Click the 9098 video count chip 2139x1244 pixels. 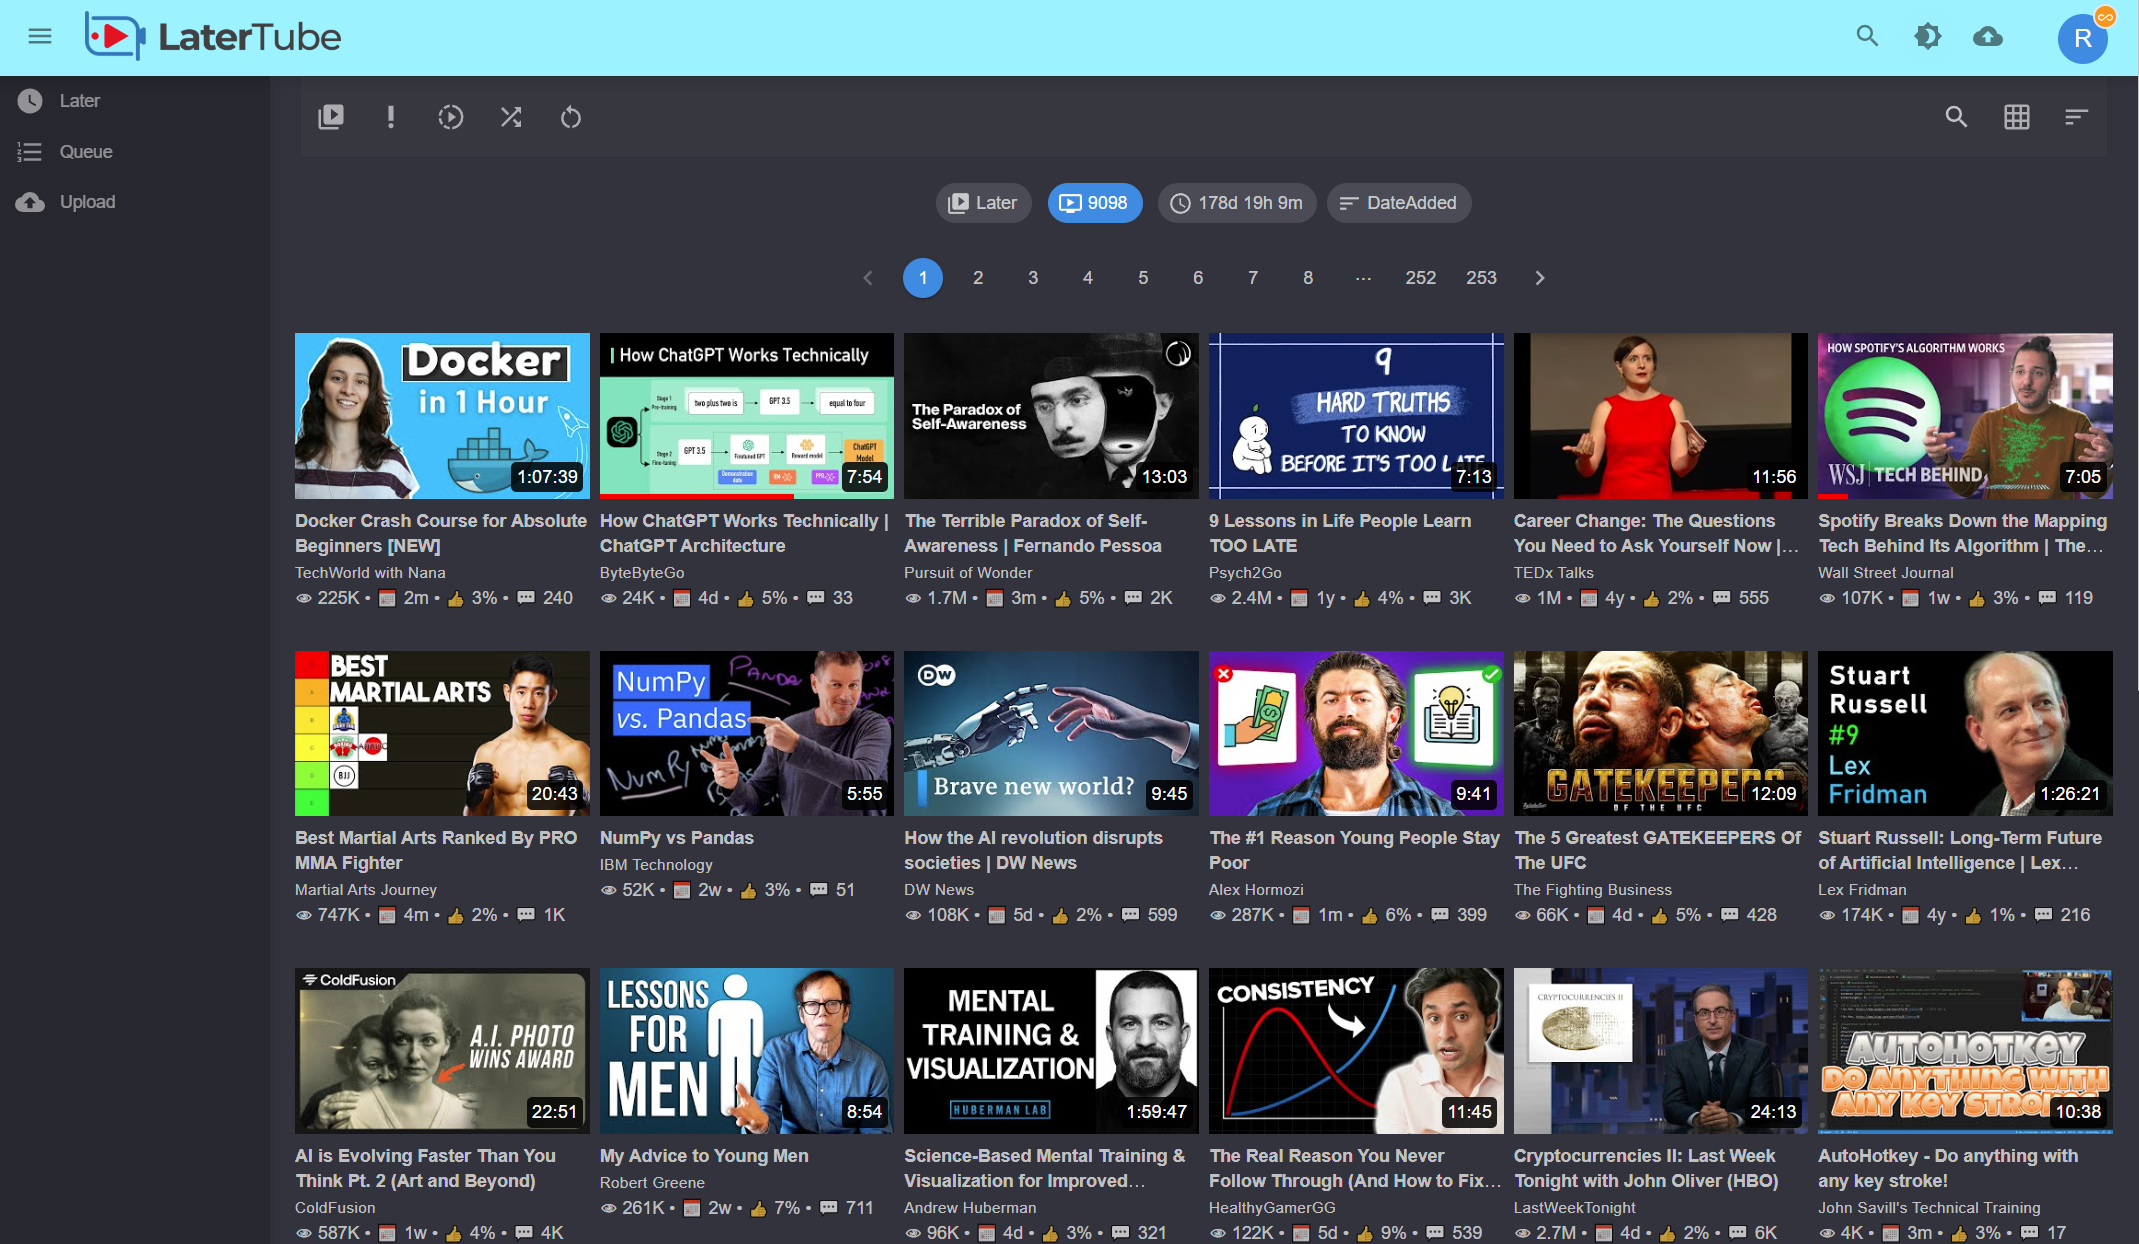pyautogui.click(x=1094, y=203)
